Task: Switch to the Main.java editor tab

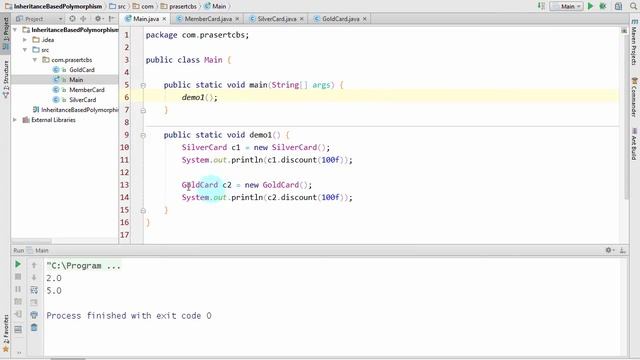Action: [146, 19]
